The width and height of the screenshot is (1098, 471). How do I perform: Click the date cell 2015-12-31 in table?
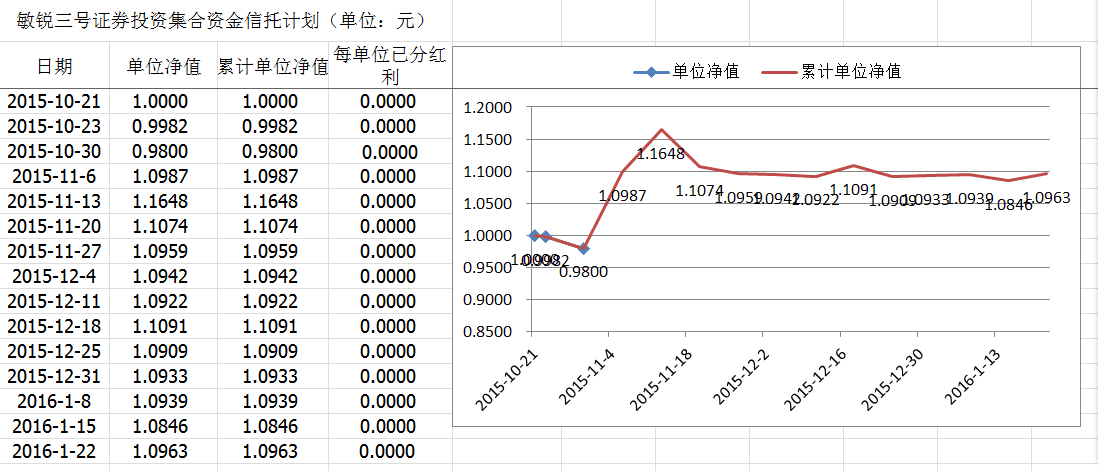(x=55, y=377)
